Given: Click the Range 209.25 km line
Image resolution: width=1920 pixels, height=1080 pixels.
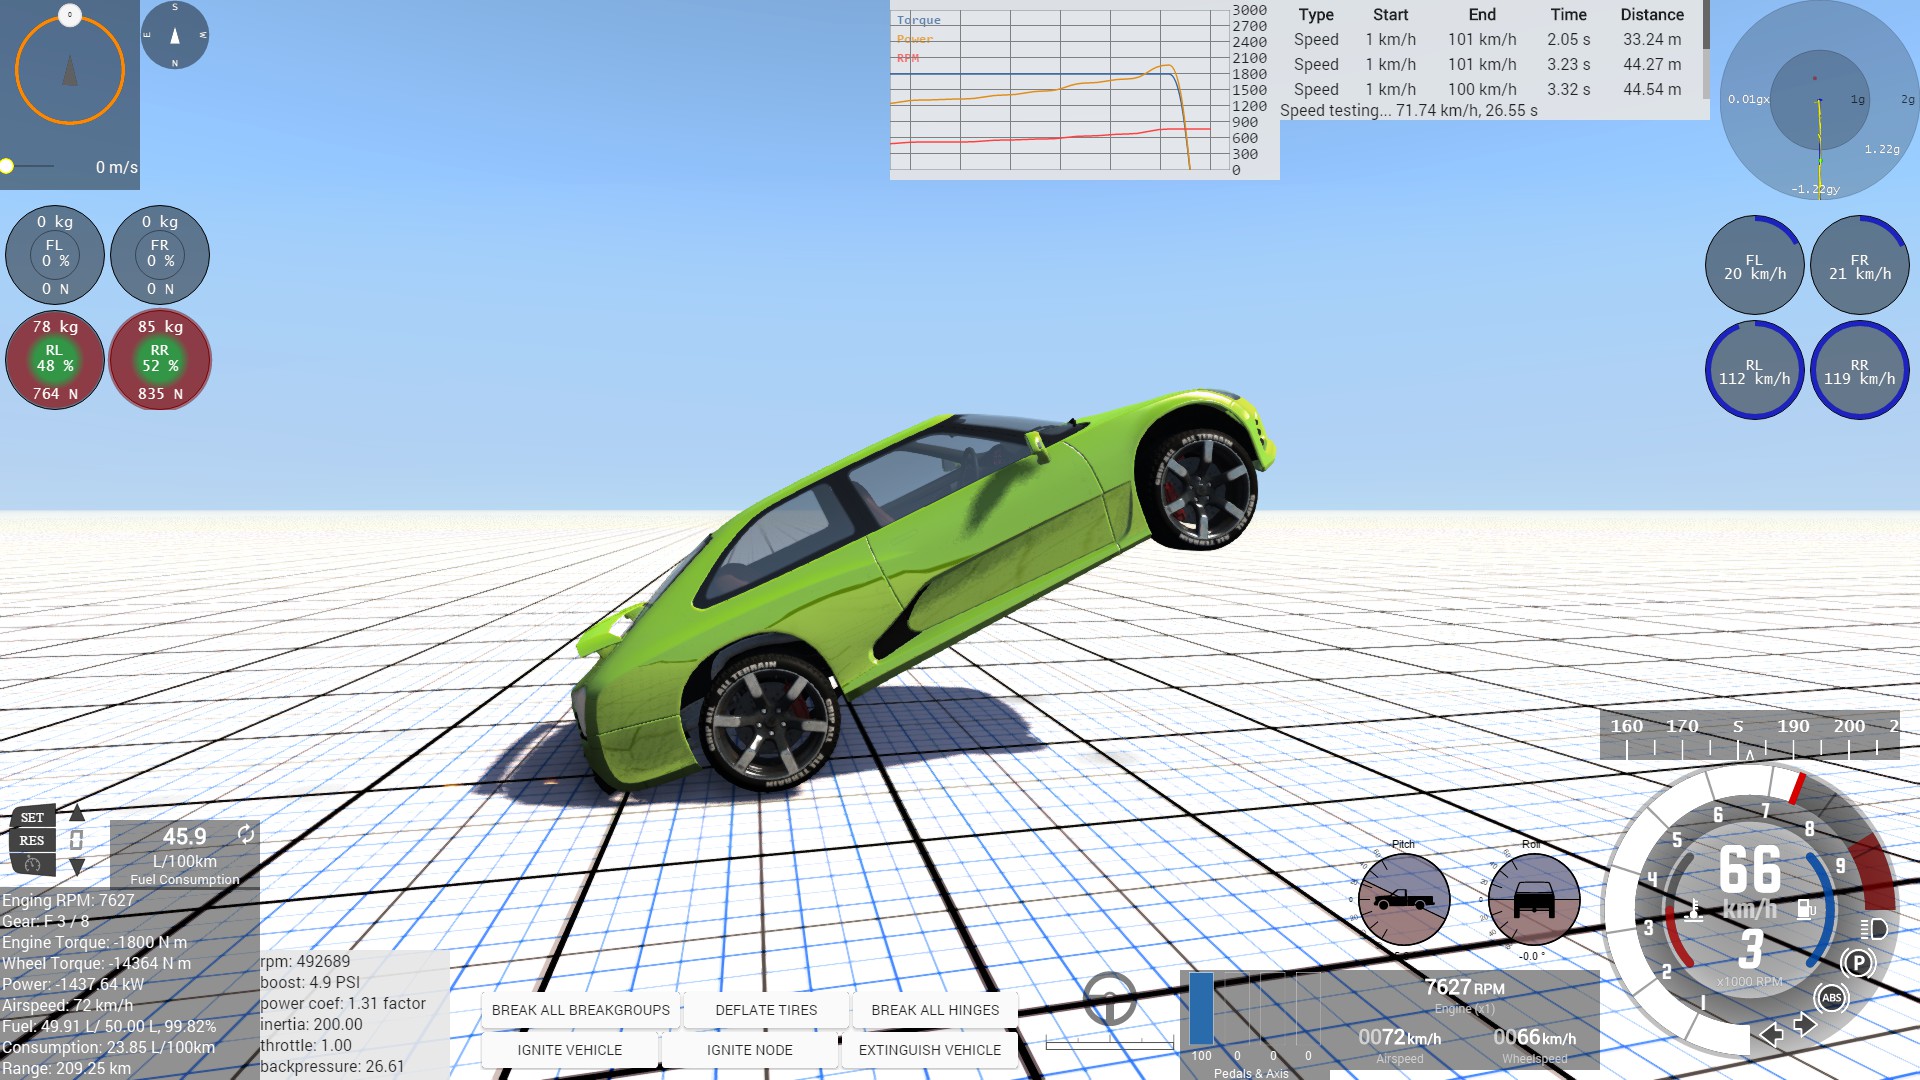Looking at the screenshot, I should tap(66, 1068).
